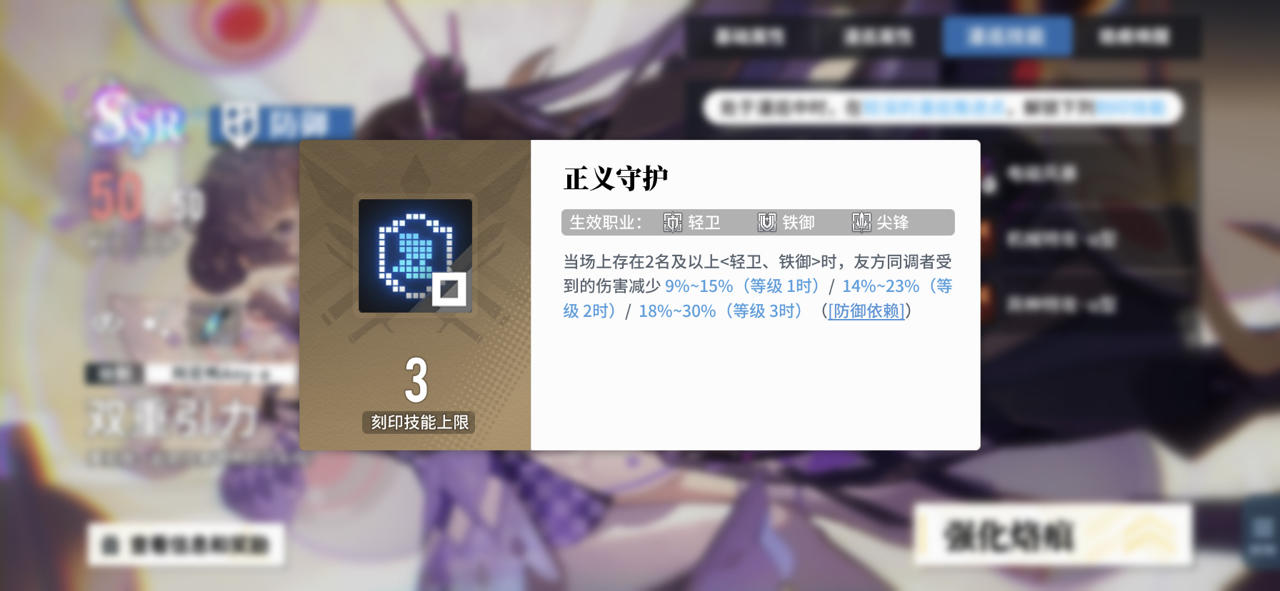1280x591 pixels.
Task: Click the 铁御 class icon
Action: 767,222
